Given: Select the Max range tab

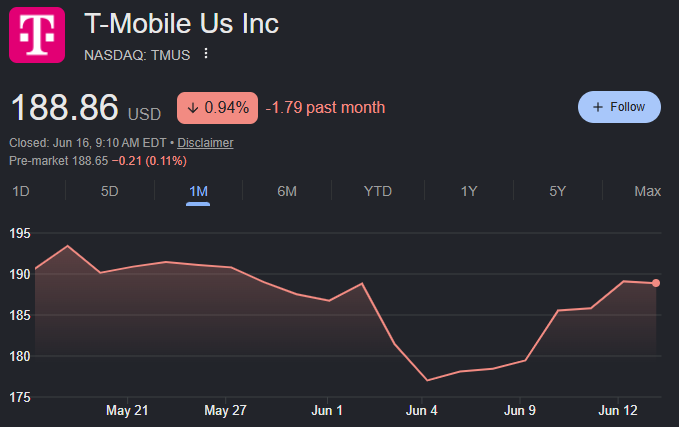Looking at the screenshot, I should pyautogui.click(x=647, y=191).
